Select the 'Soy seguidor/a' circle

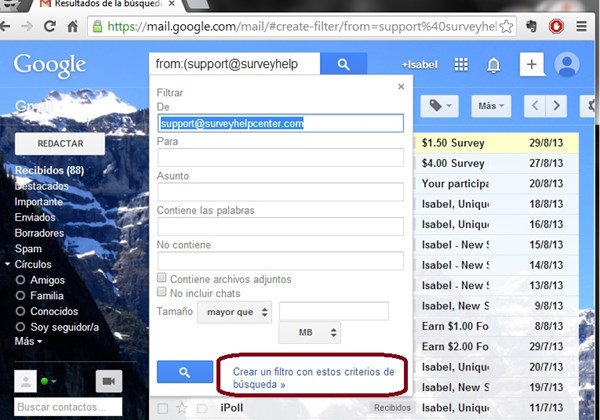pyautogui.click(x=64, y=327)
